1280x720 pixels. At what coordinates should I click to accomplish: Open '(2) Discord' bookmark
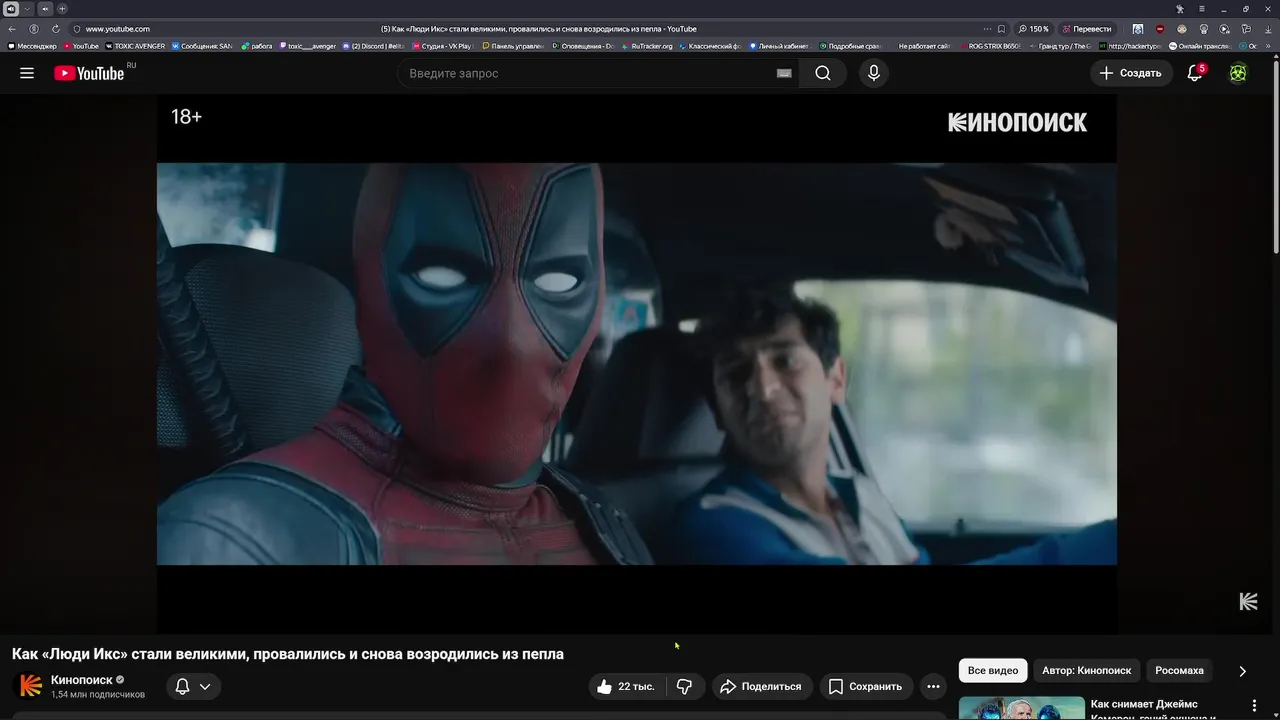(372, 46)
